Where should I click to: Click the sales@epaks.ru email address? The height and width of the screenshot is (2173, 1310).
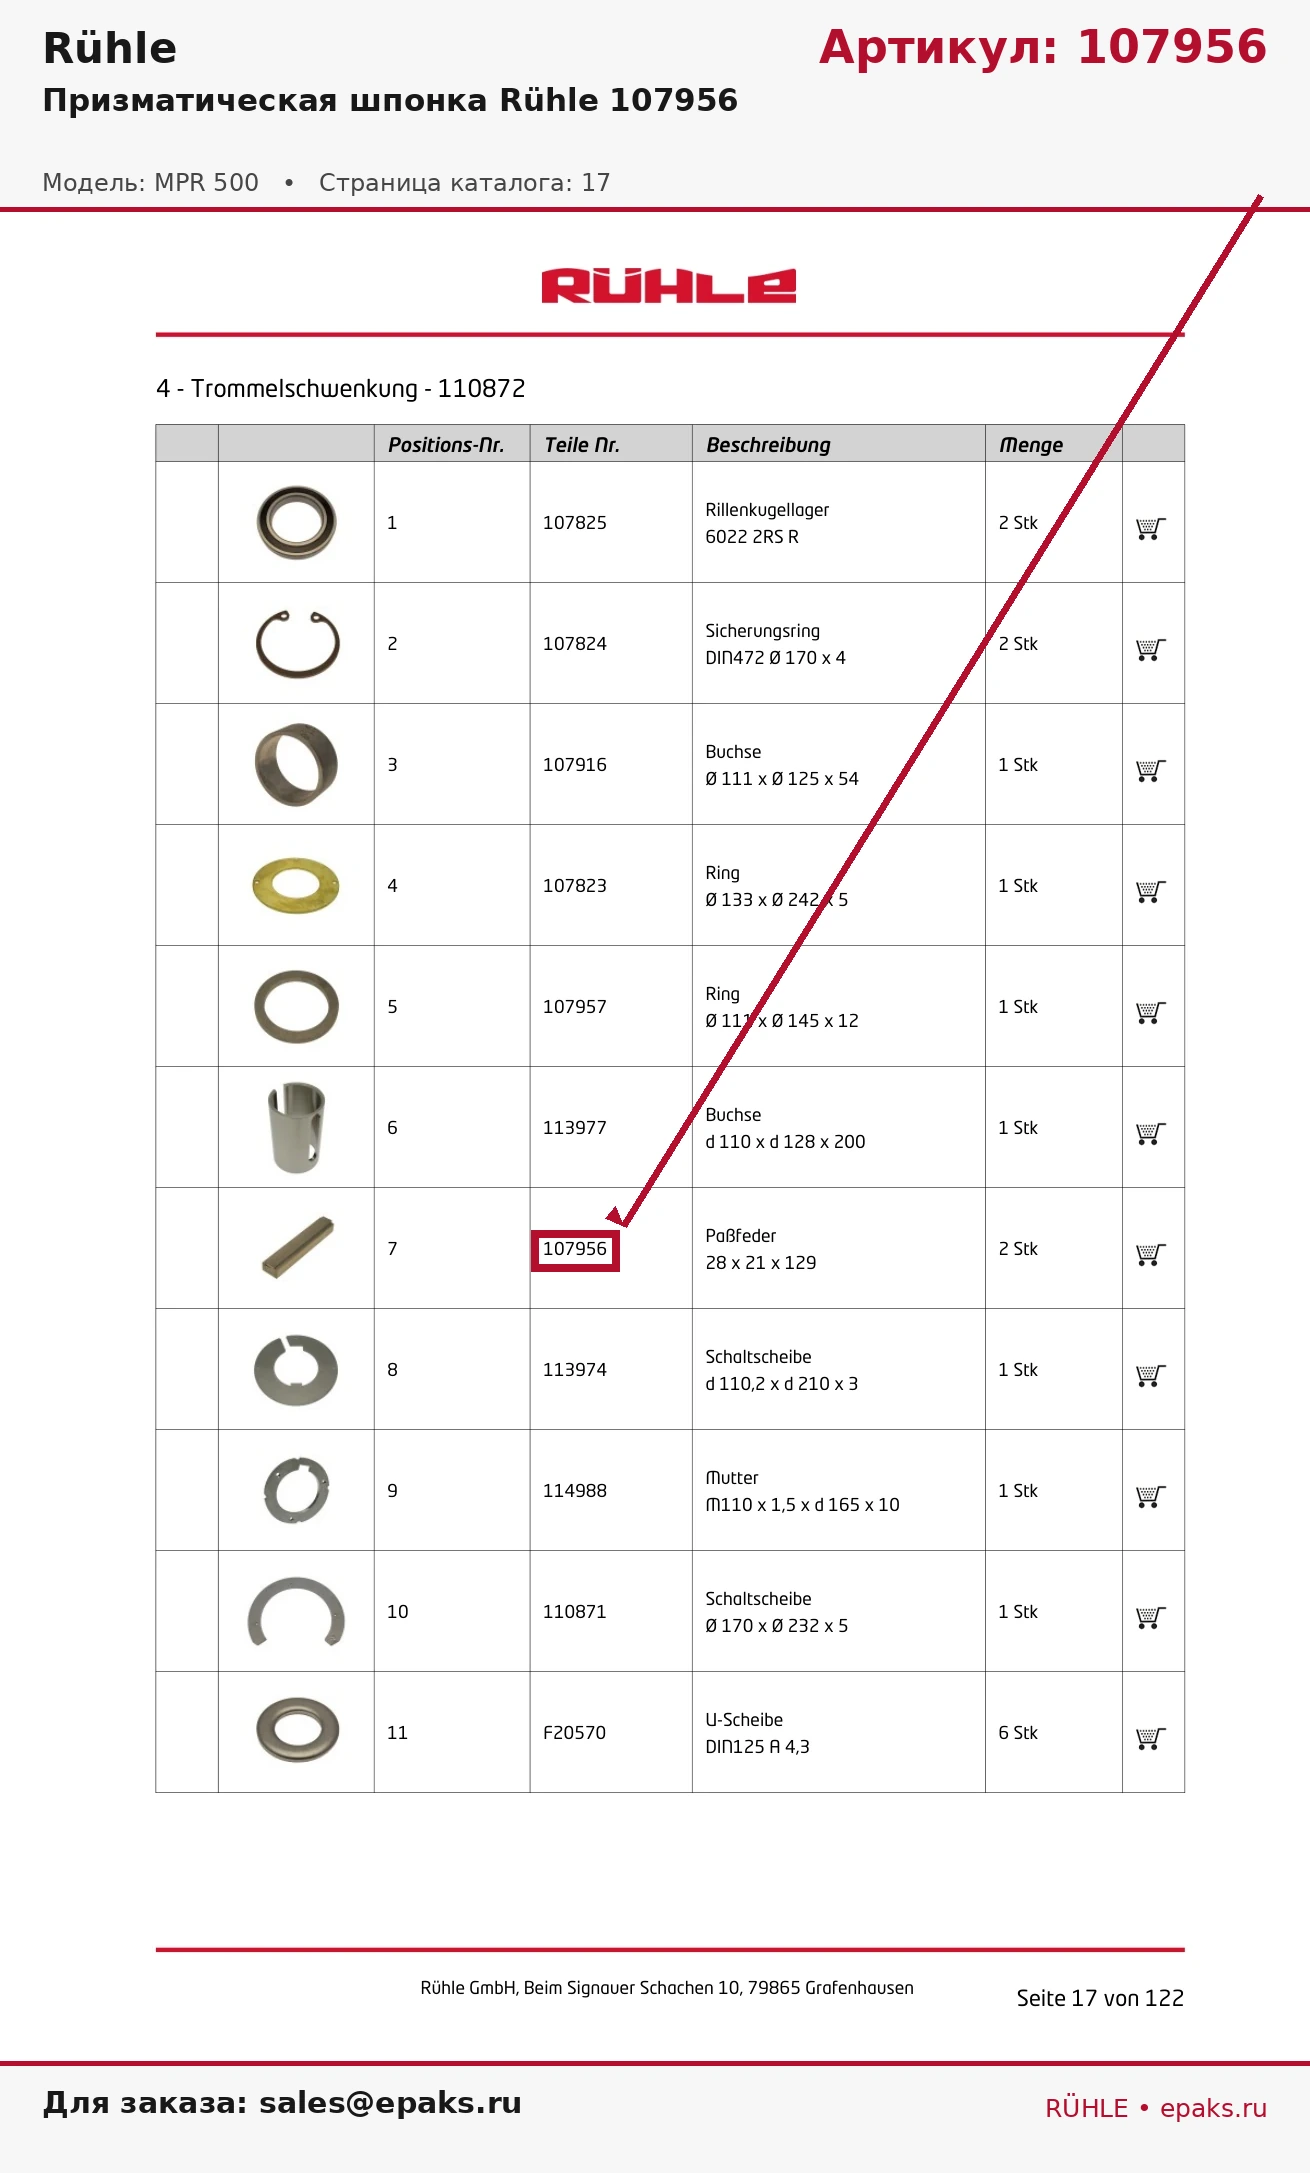click(x=390, y=2103)
